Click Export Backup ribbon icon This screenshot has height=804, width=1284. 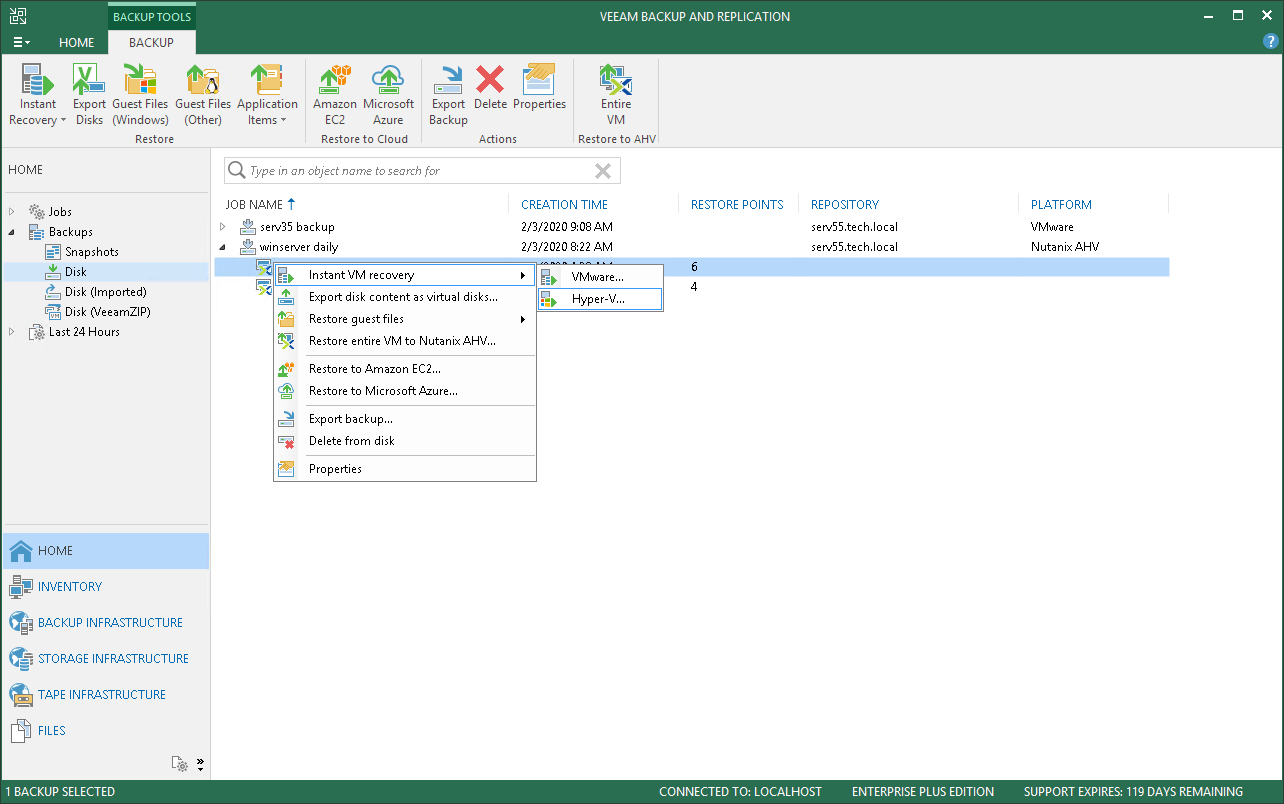point(448,95)
